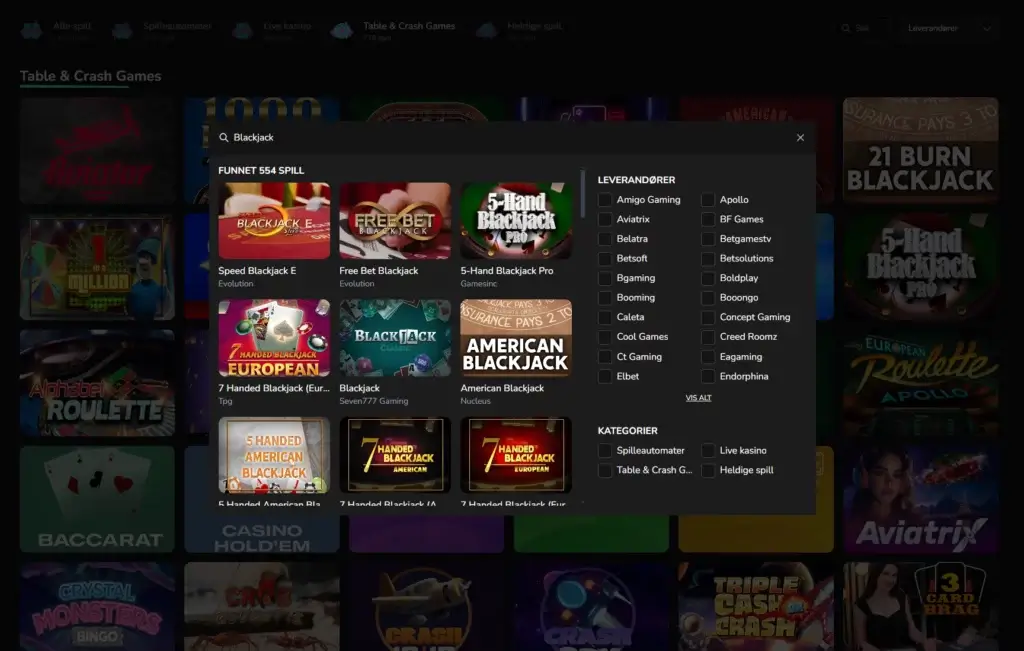Check the Endorphina provider checkbox
1024x651 pixels.
tap(708, 377)
